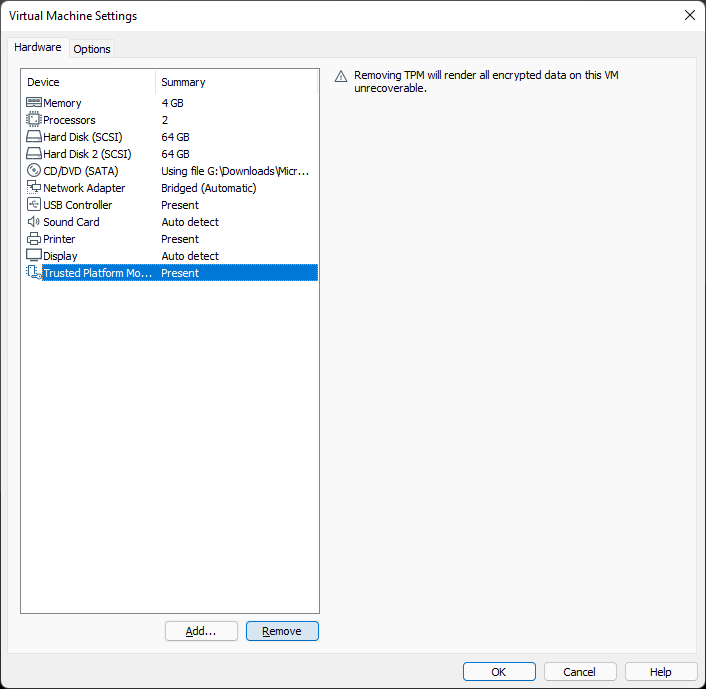
Task: Click the USB Controller icon
Action: (x=34, y=204)
